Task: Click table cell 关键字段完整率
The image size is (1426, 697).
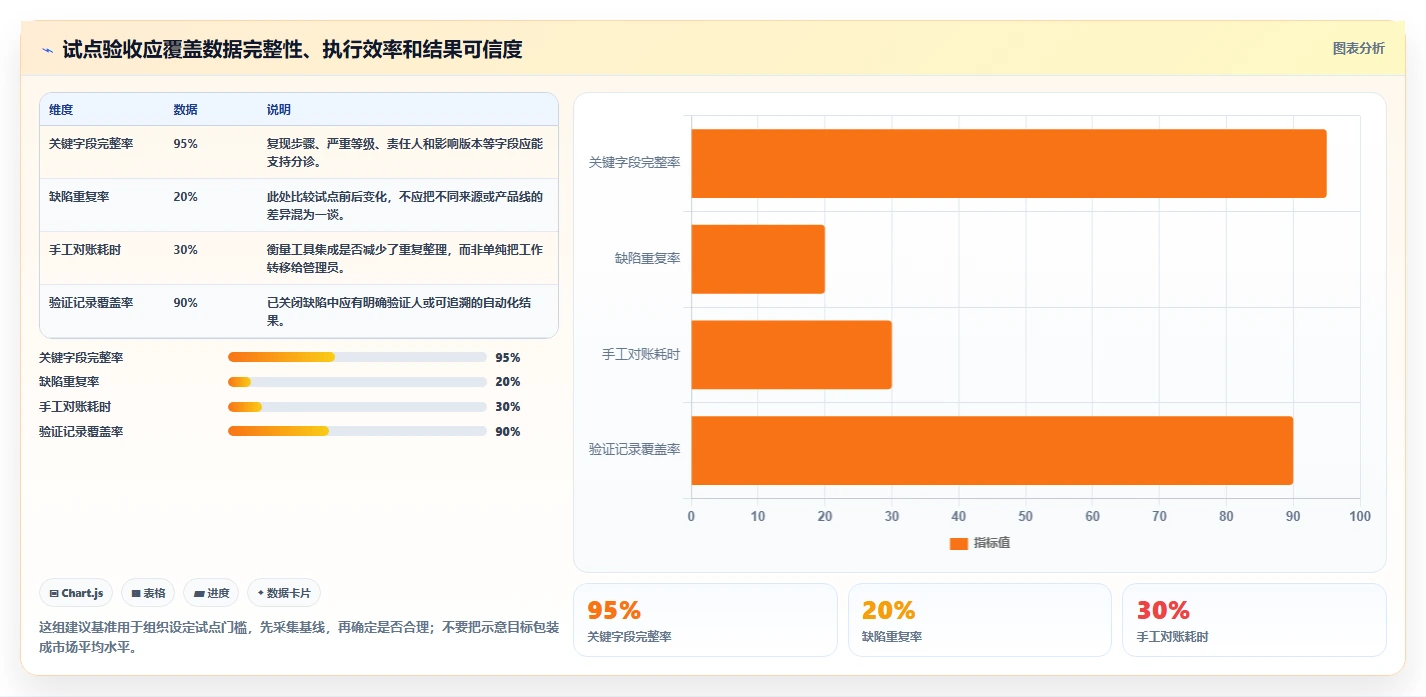Action: point(91,144)
